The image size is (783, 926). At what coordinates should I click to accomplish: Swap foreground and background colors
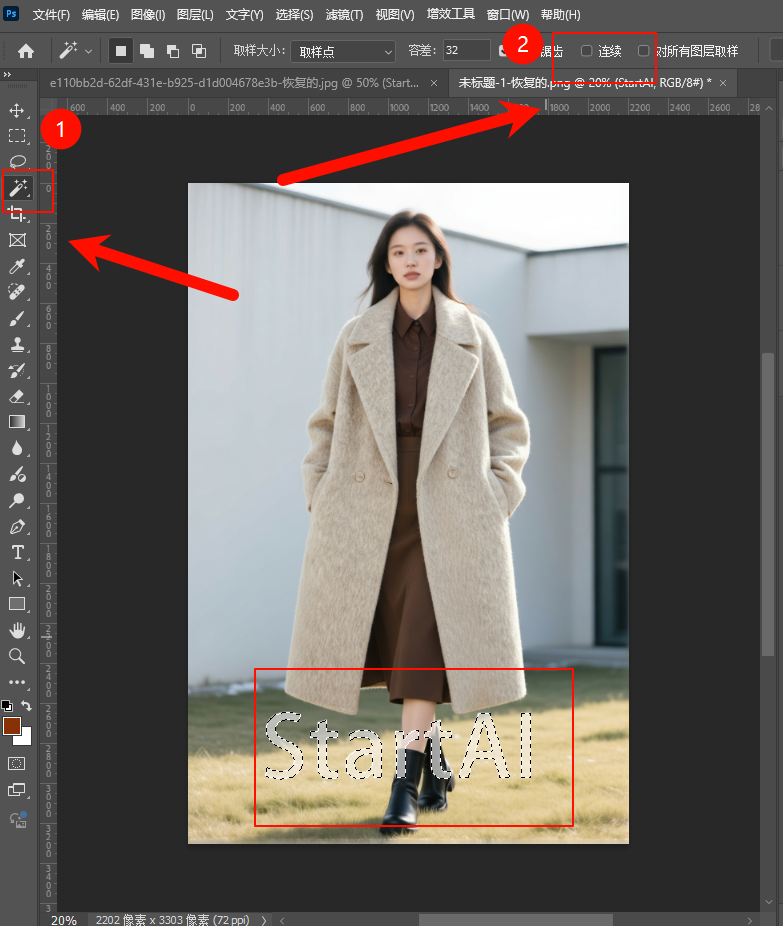click(26, 706)
